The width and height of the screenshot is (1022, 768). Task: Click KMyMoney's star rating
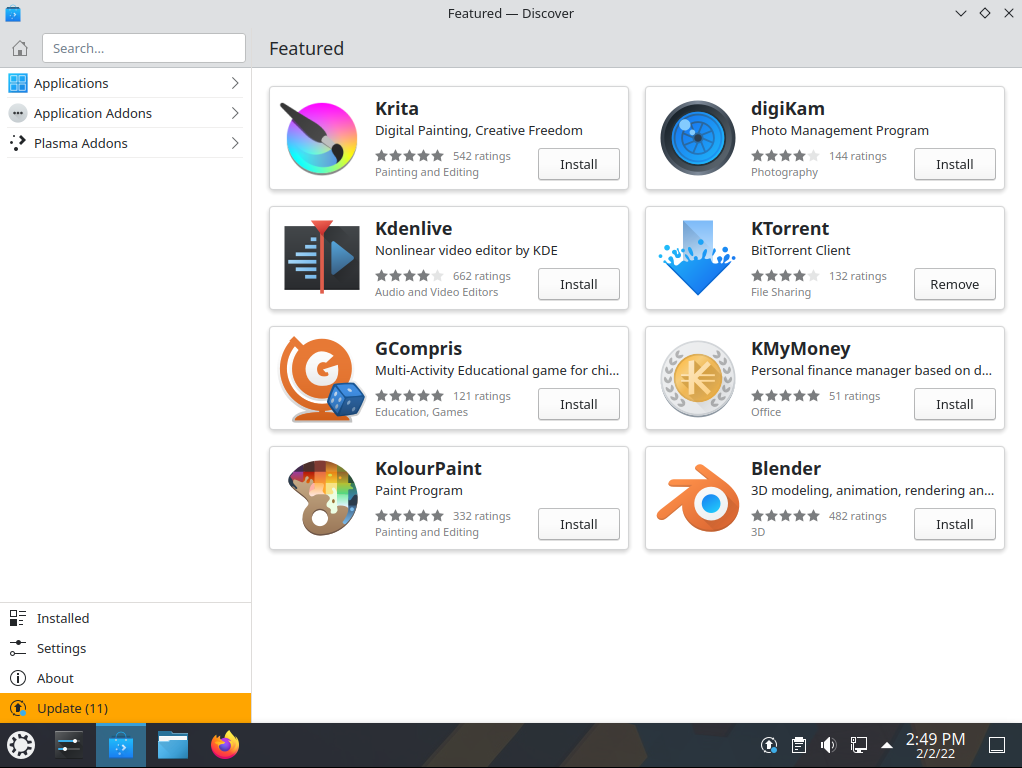coord(785,396)
